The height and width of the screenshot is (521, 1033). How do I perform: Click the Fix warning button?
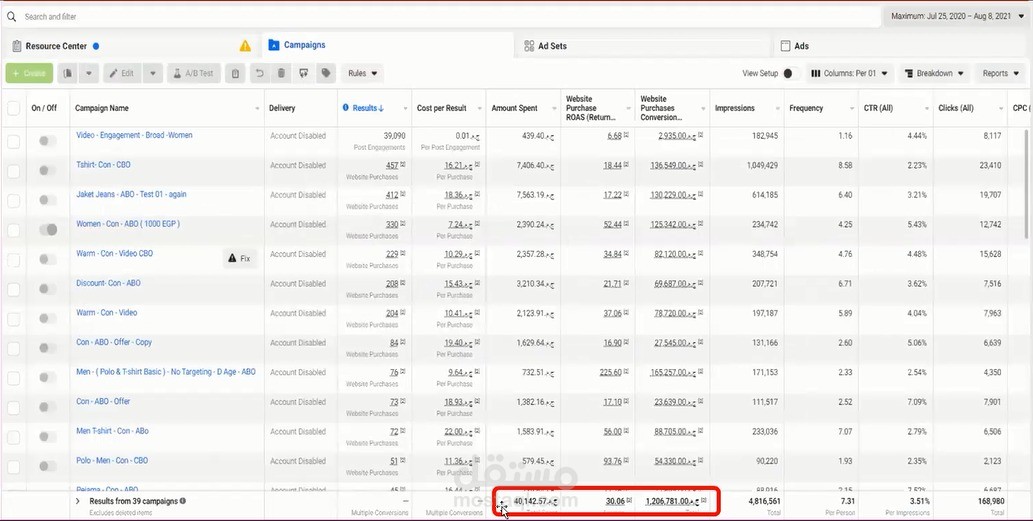239,259
